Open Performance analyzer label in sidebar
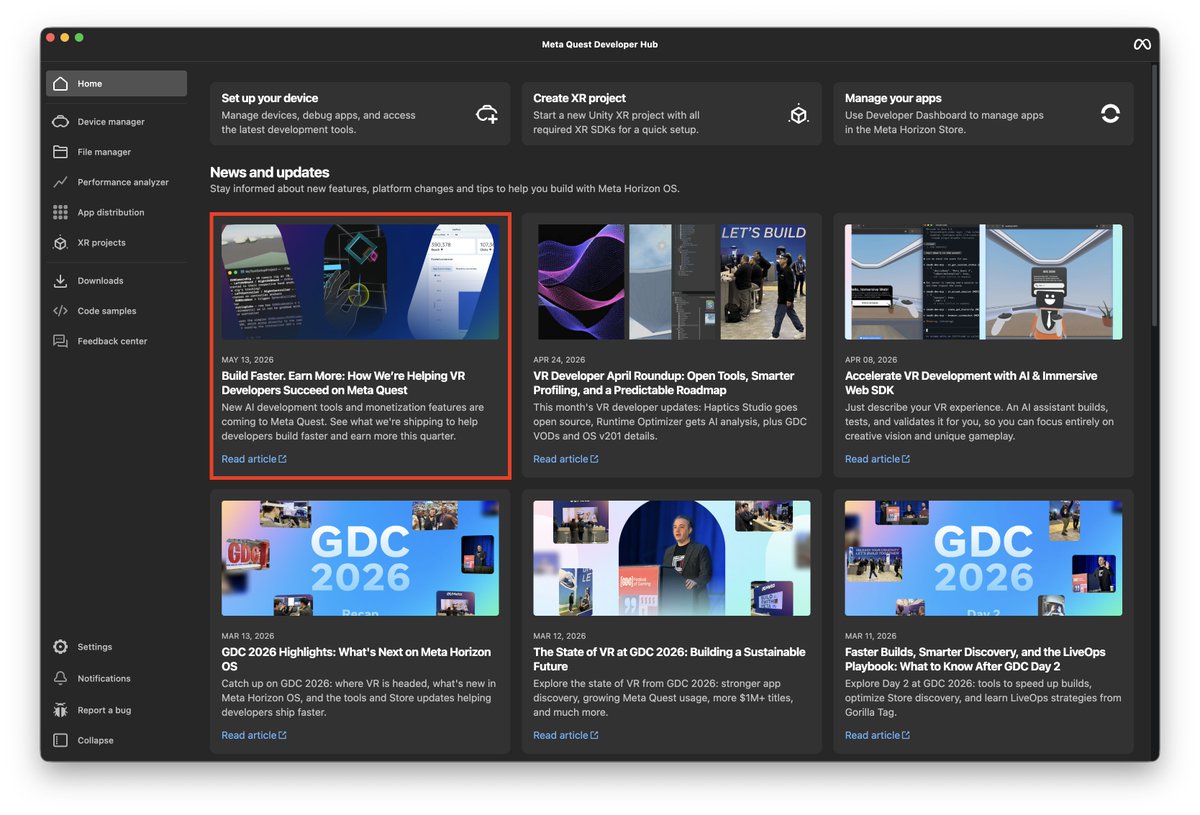Screen dimensions: 1200x815 pyautogui.click(x=123, y=182)
